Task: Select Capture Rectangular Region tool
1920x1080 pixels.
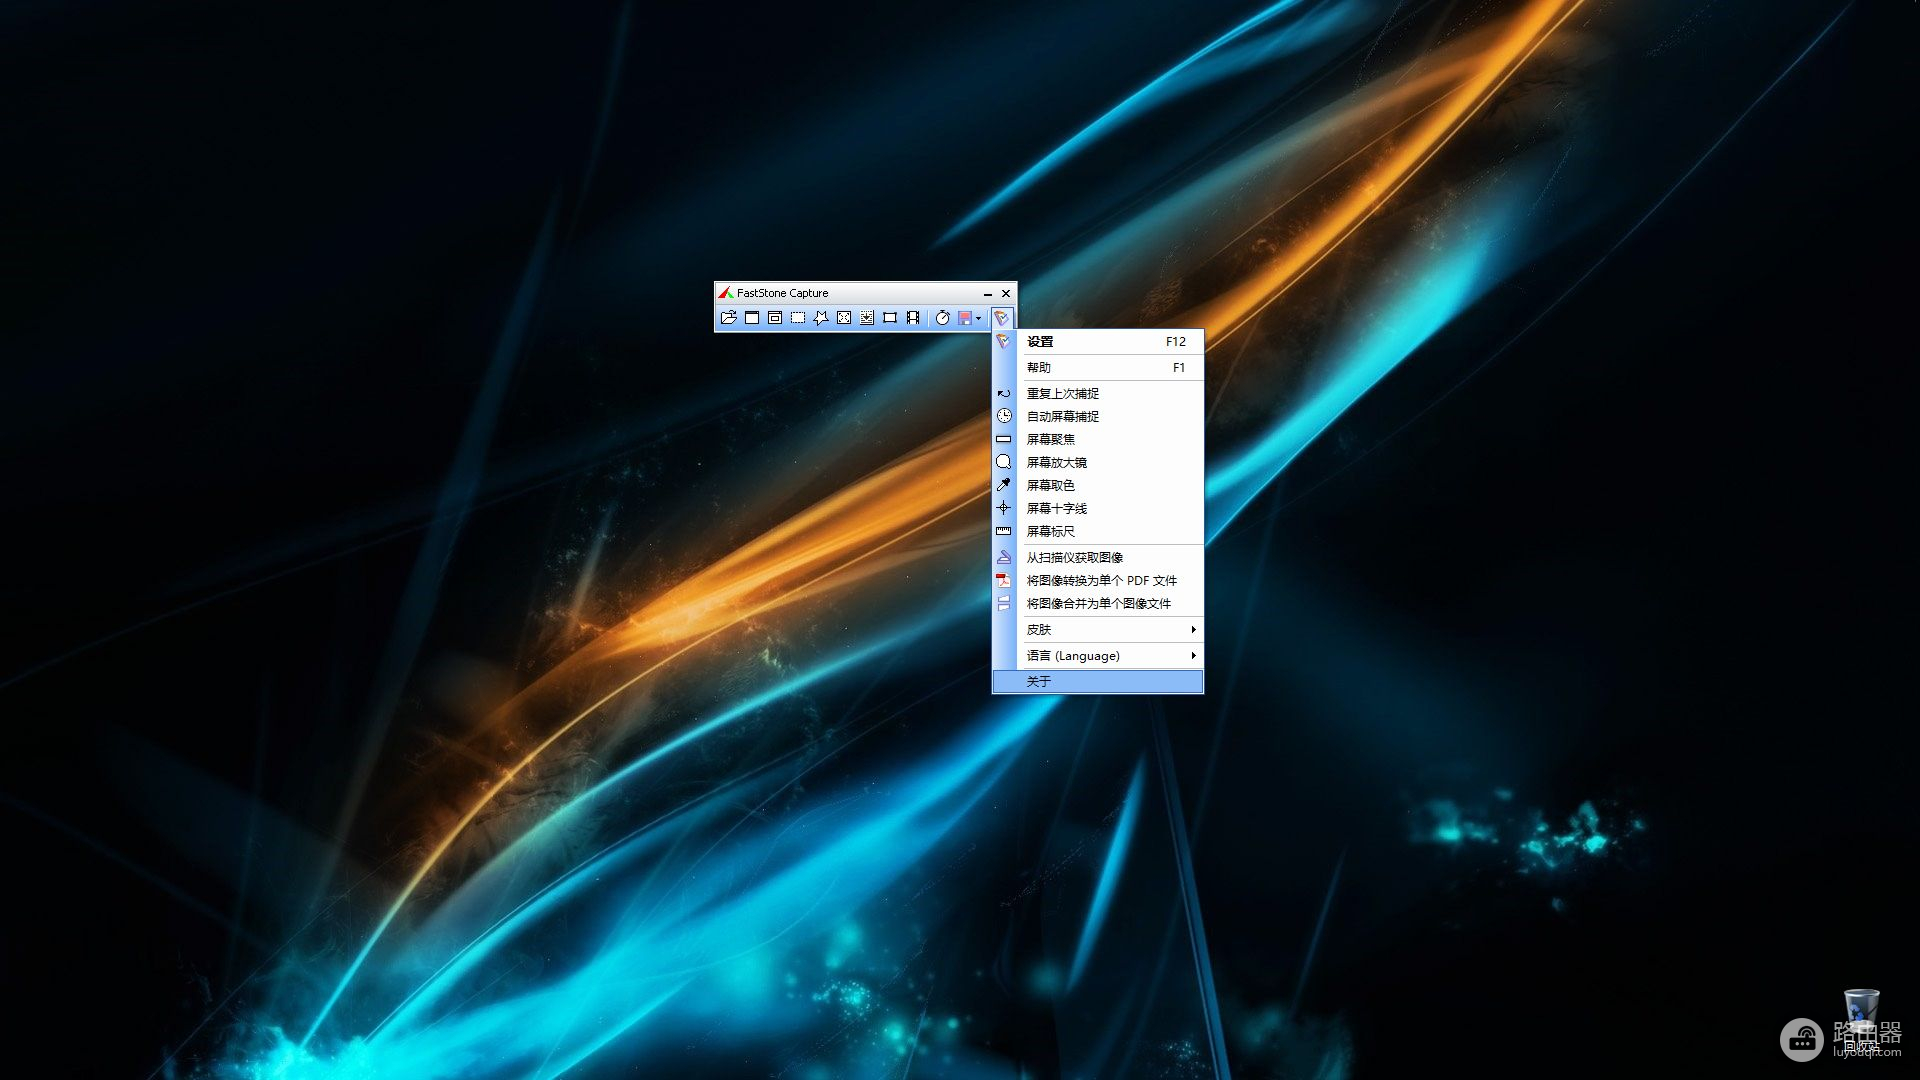Action: pos(798,318)
